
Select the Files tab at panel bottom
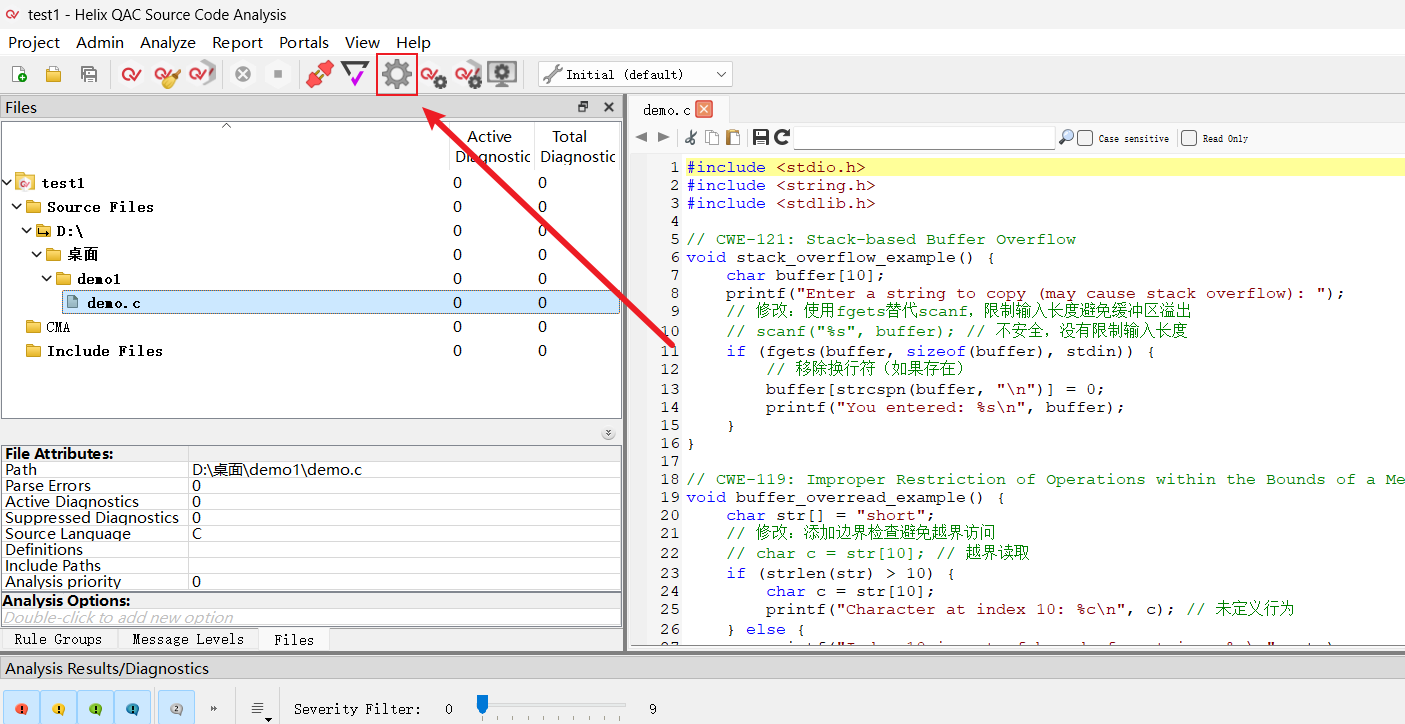point(294,639)
